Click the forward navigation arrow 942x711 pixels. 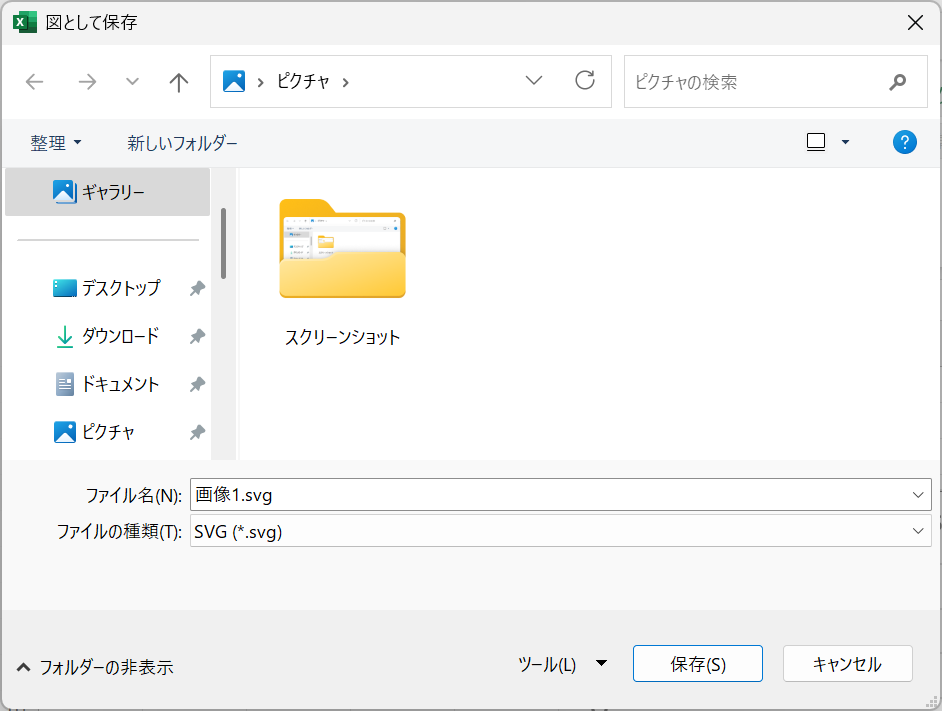click(87, 82)
